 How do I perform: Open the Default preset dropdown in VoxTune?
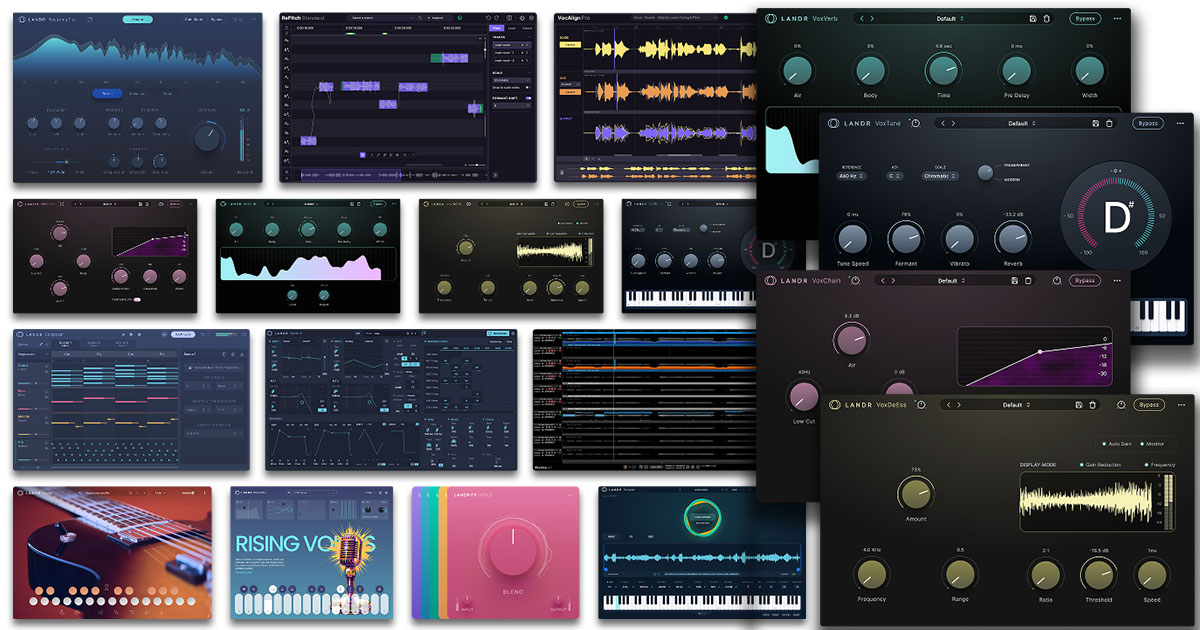click(1020, 123)
